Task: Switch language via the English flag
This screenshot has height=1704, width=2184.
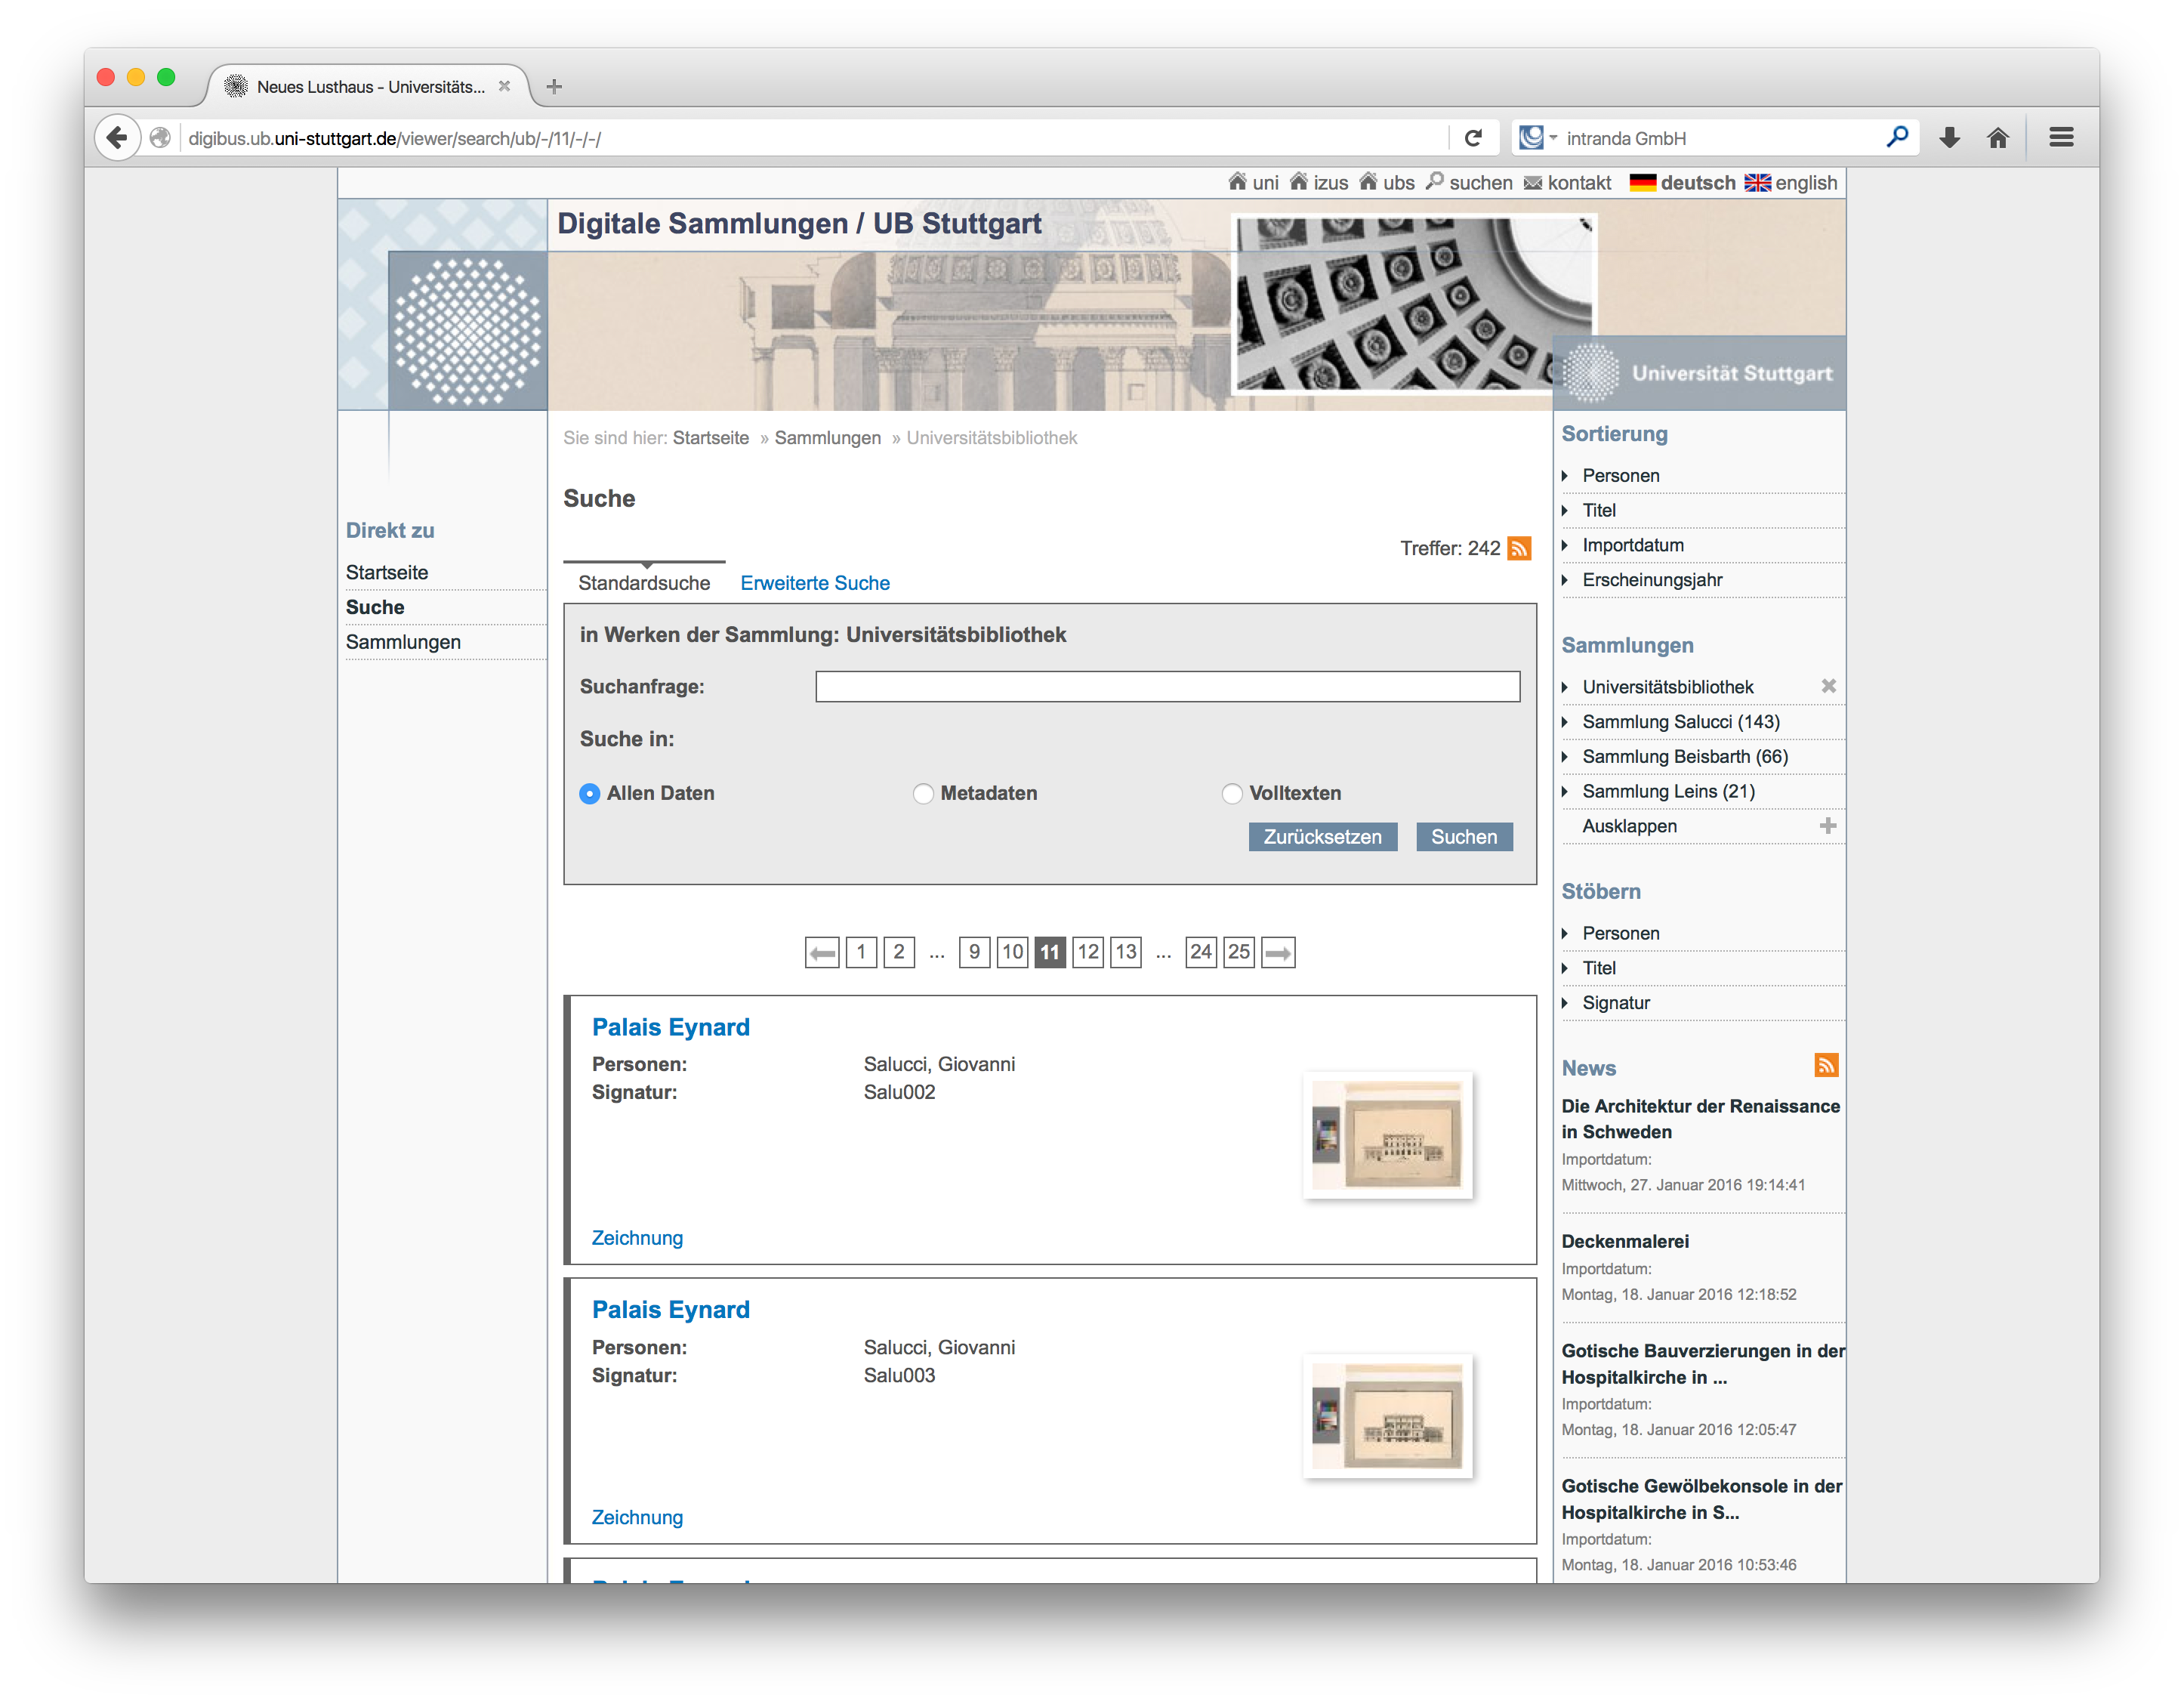Action: (1758, 182)
